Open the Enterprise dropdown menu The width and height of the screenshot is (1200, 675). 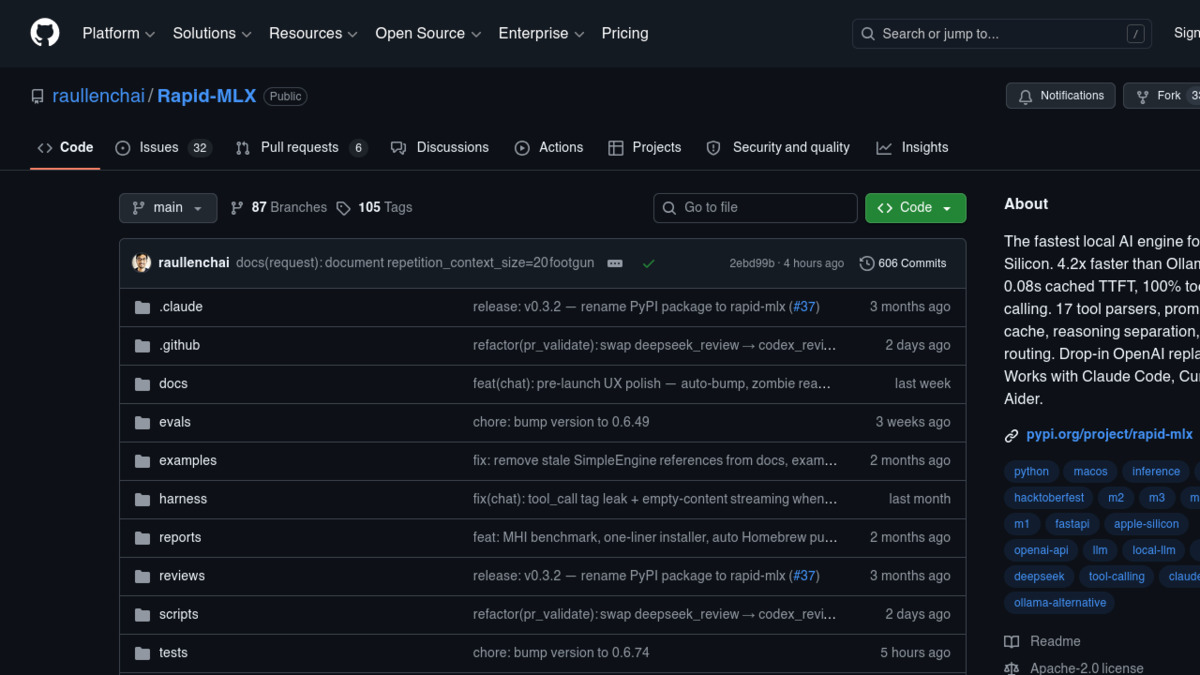pyautogui.click(x=543, y=33)
